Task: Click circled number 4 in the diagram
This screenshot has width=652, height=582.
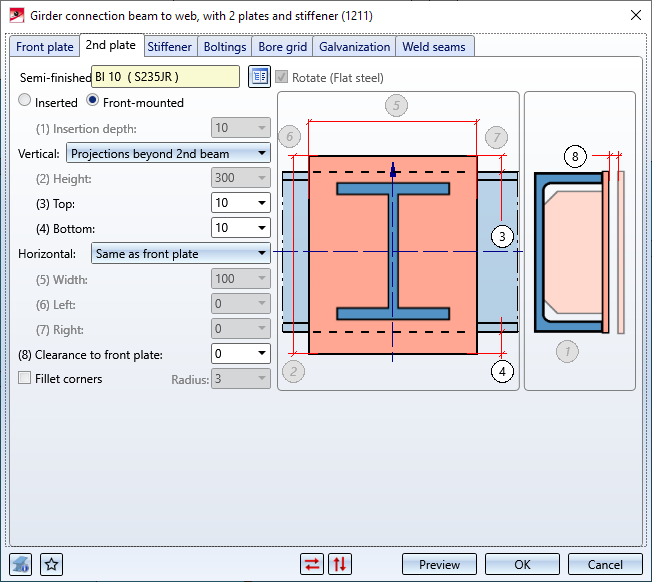Action: [x=503, y=371]
